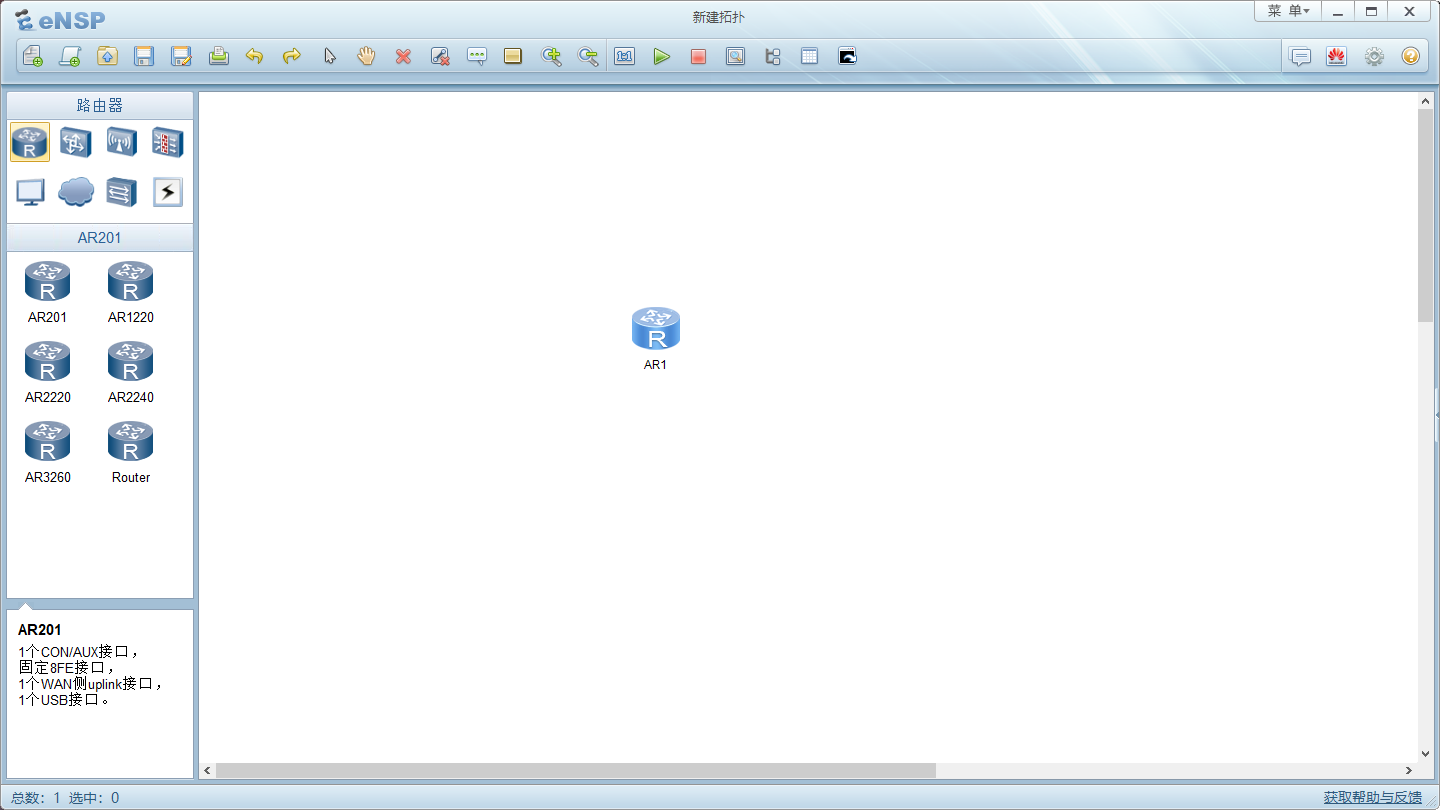Select the arrow pointer tool
This screenshot has width=1440, height=810.
(329, 57)
